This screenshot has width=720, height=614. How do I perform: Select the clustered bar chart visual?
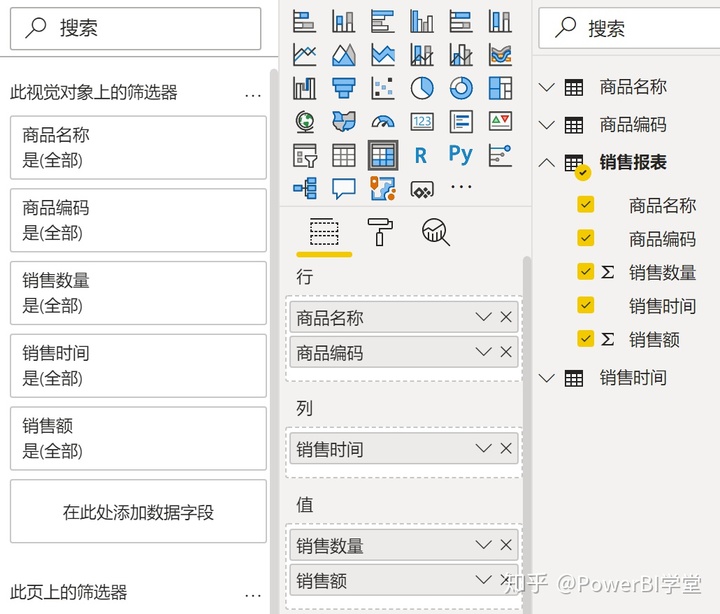[x=382, y=21]
